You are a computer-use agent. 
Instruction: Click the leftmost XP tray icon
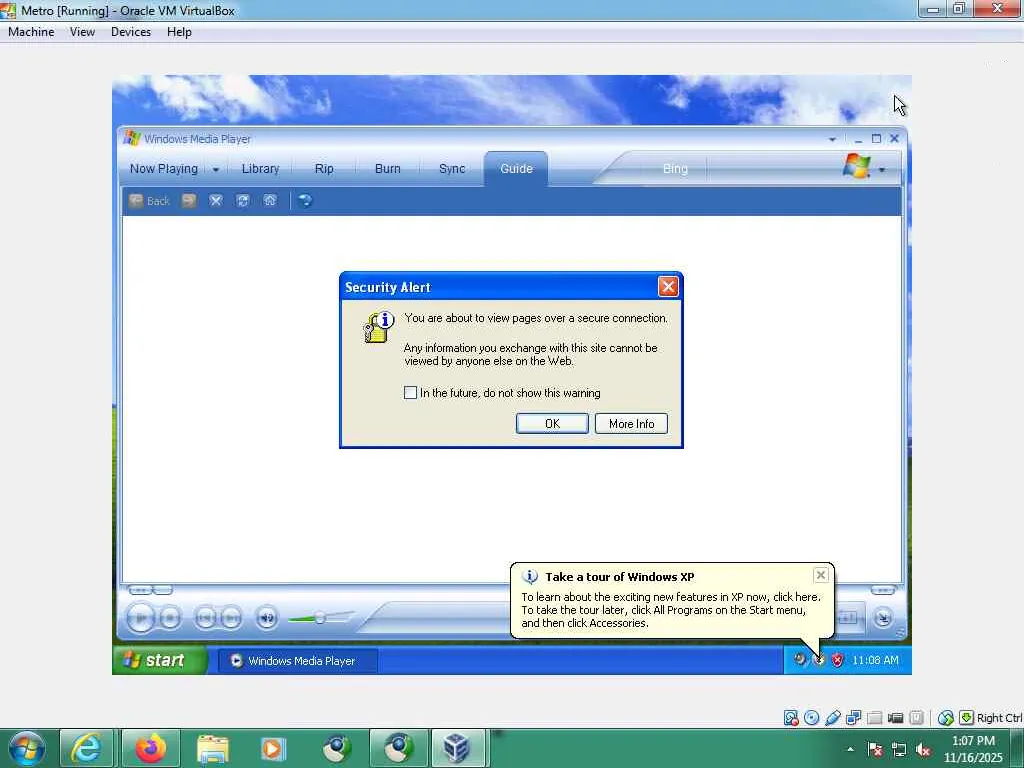799,660
